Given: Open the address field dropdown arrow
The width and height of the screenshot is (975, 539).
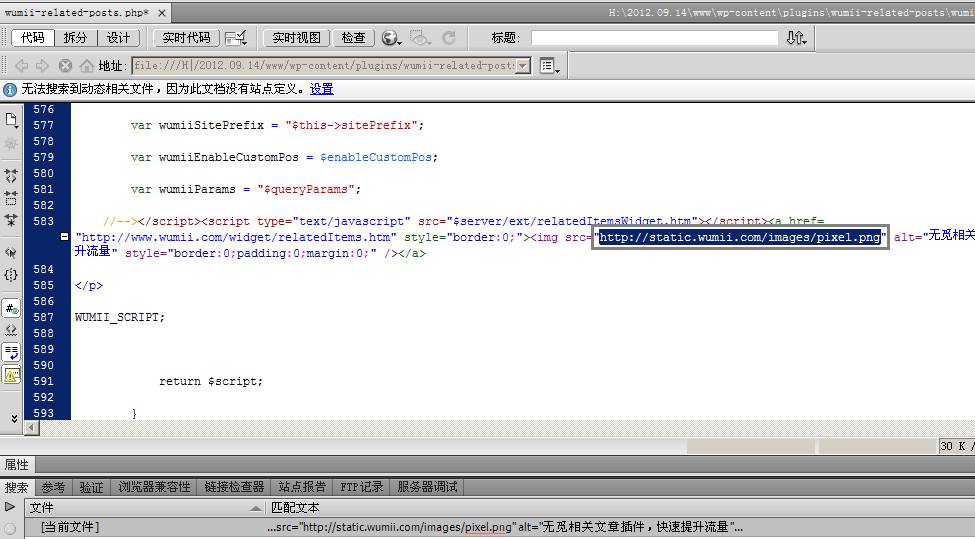Looking at the screenshot, I should point(524,65).
